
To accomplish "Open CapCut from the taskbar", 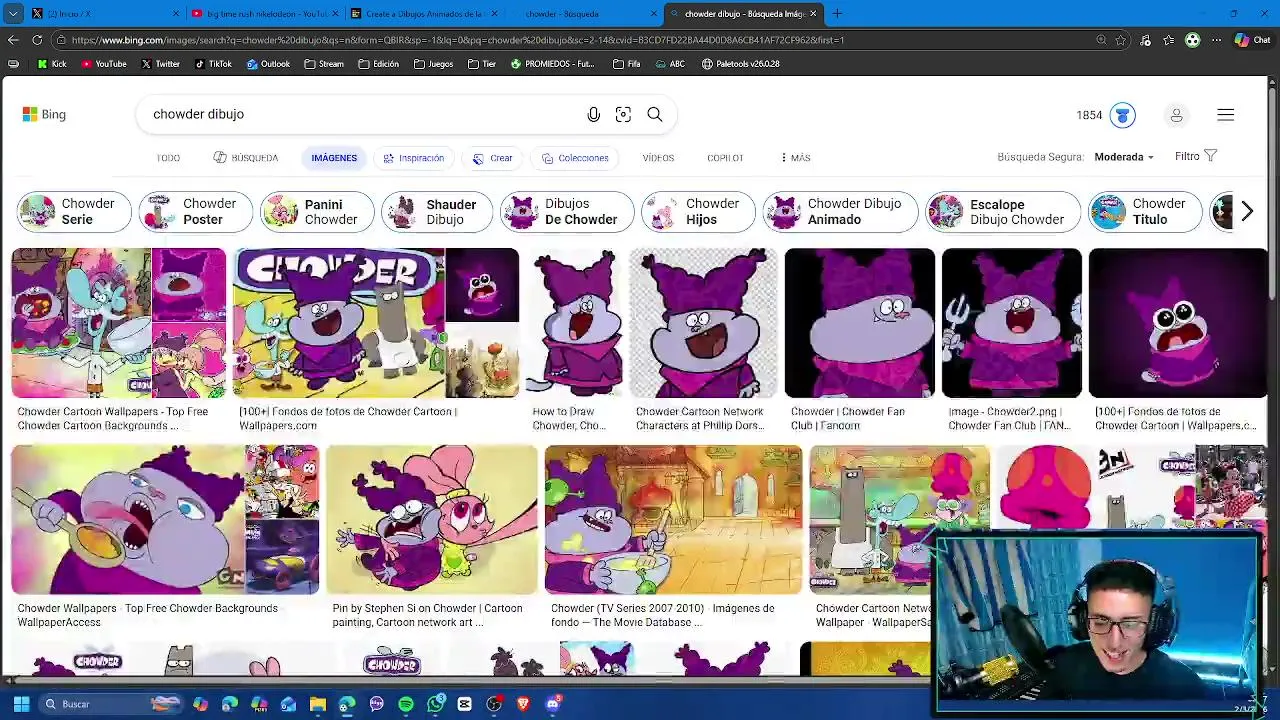I will point(464,704).
